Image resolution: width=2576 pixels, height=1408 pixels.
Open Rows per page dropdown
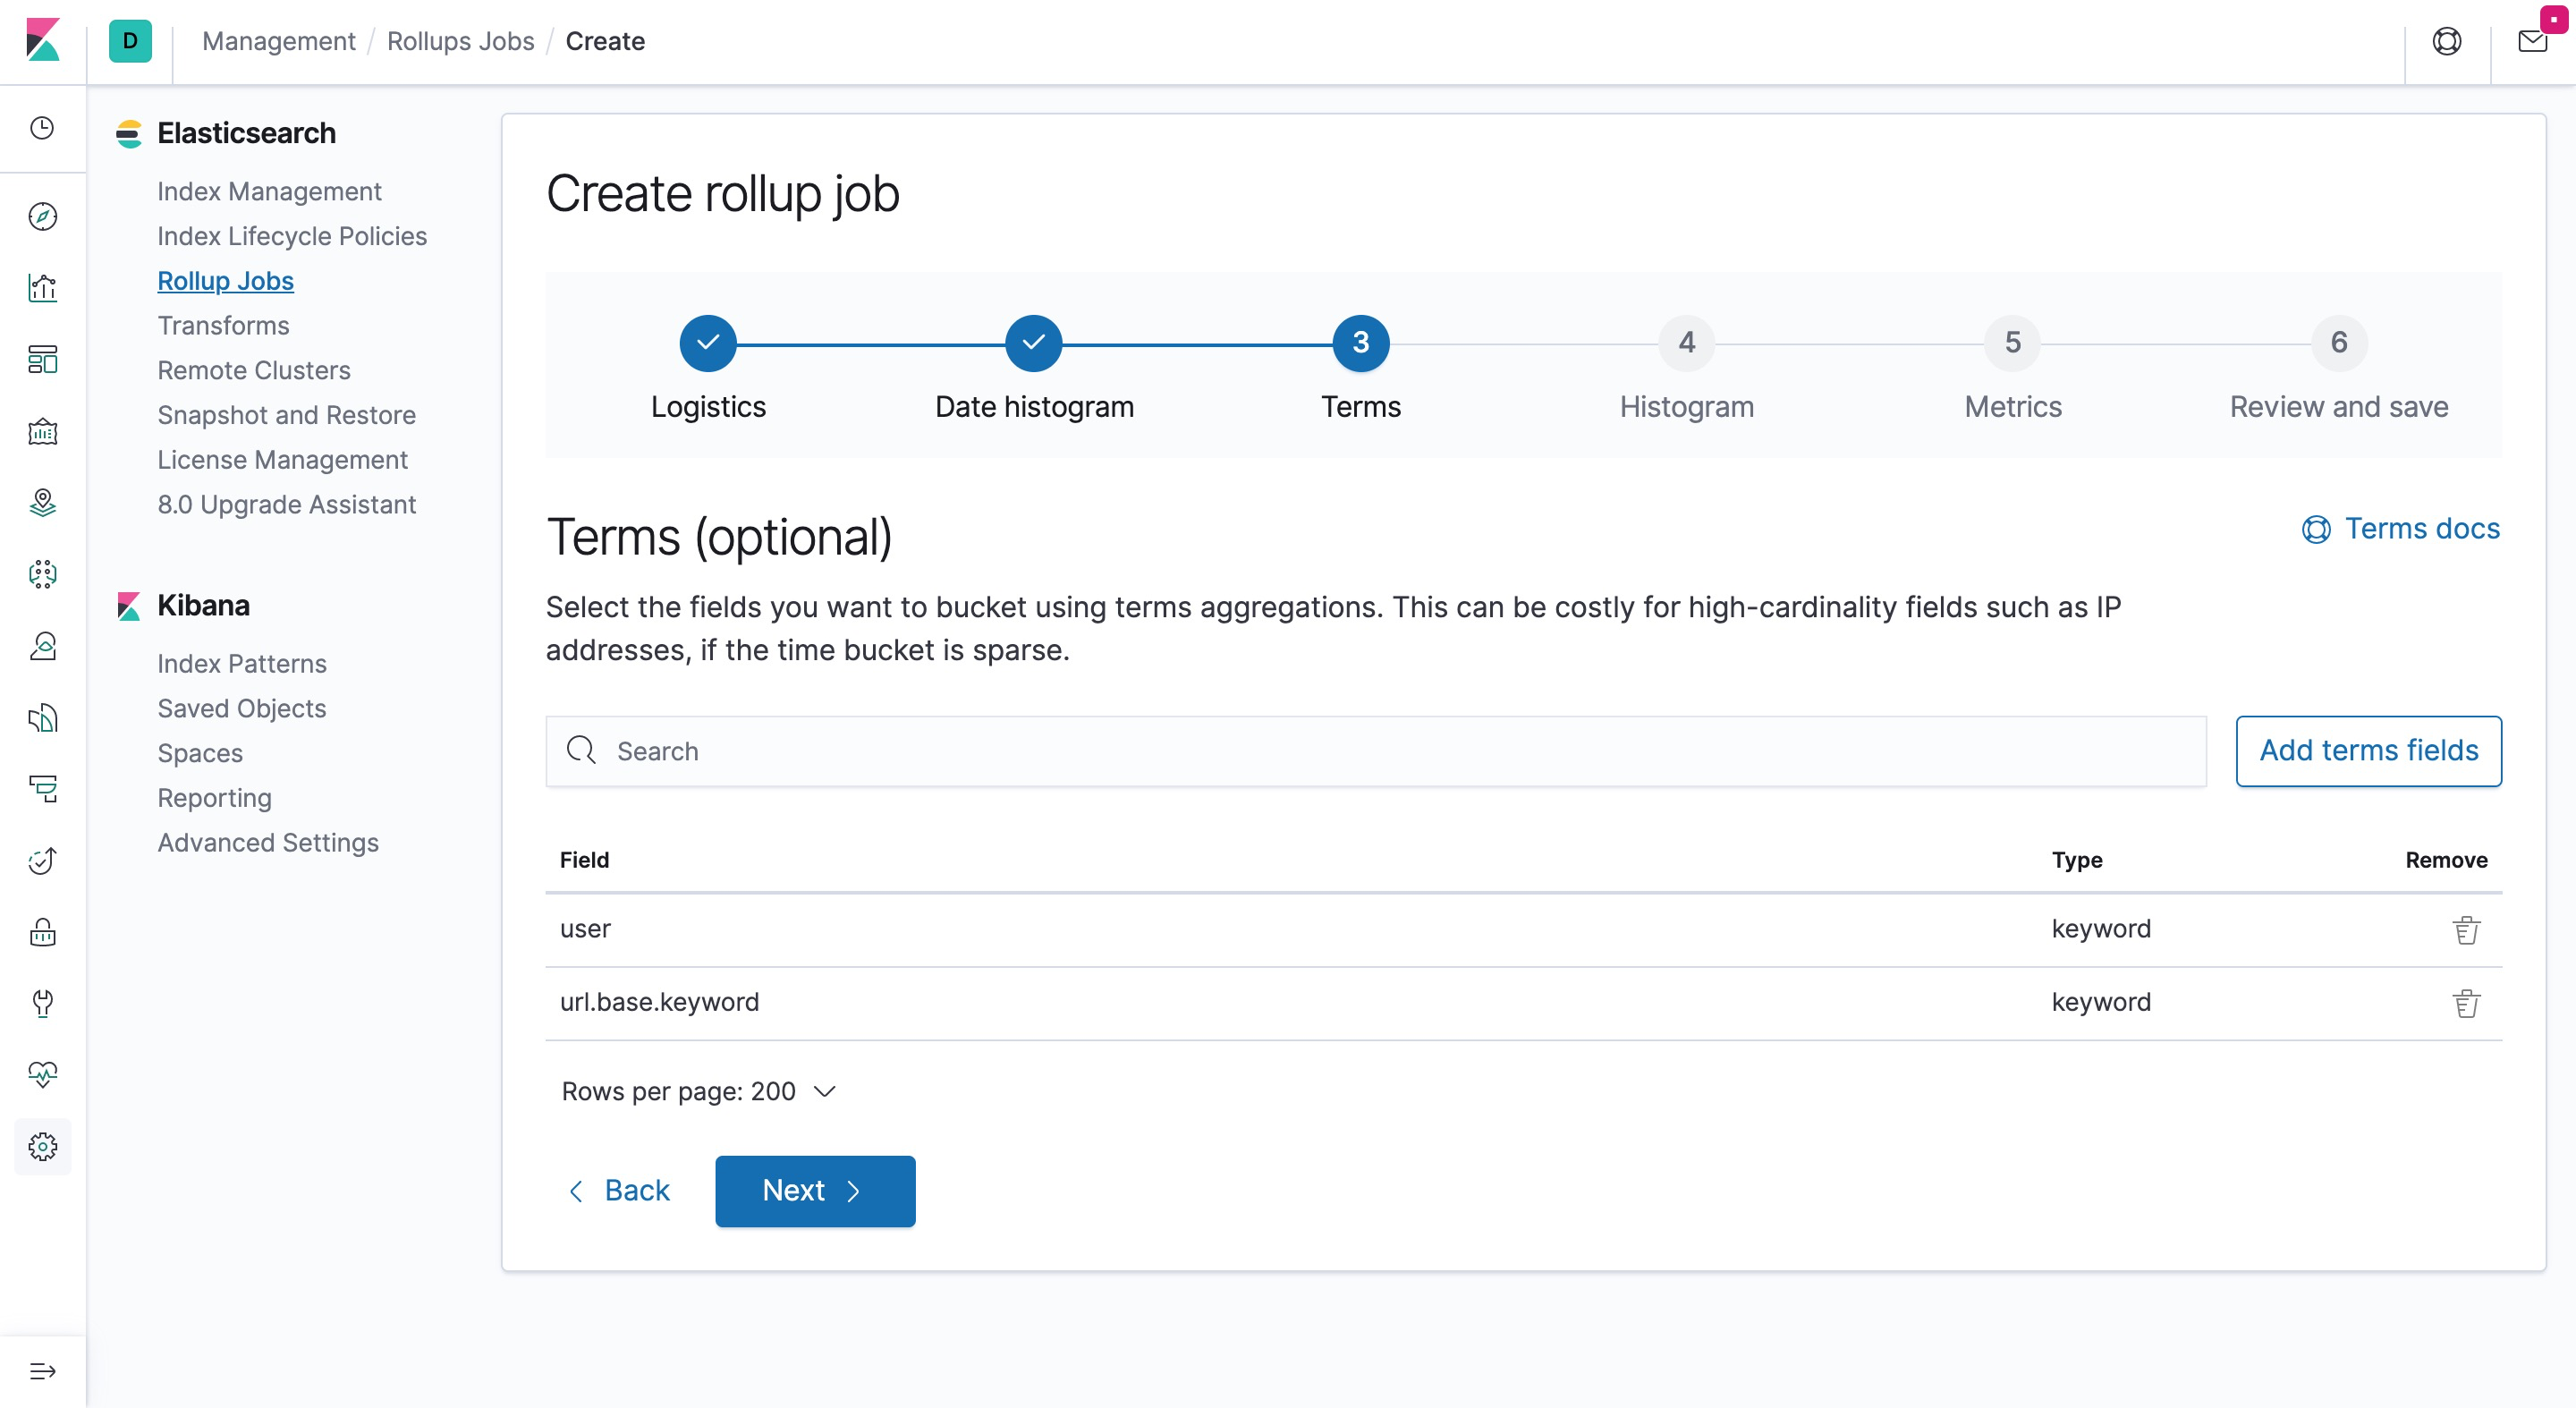coord(698,1091)
